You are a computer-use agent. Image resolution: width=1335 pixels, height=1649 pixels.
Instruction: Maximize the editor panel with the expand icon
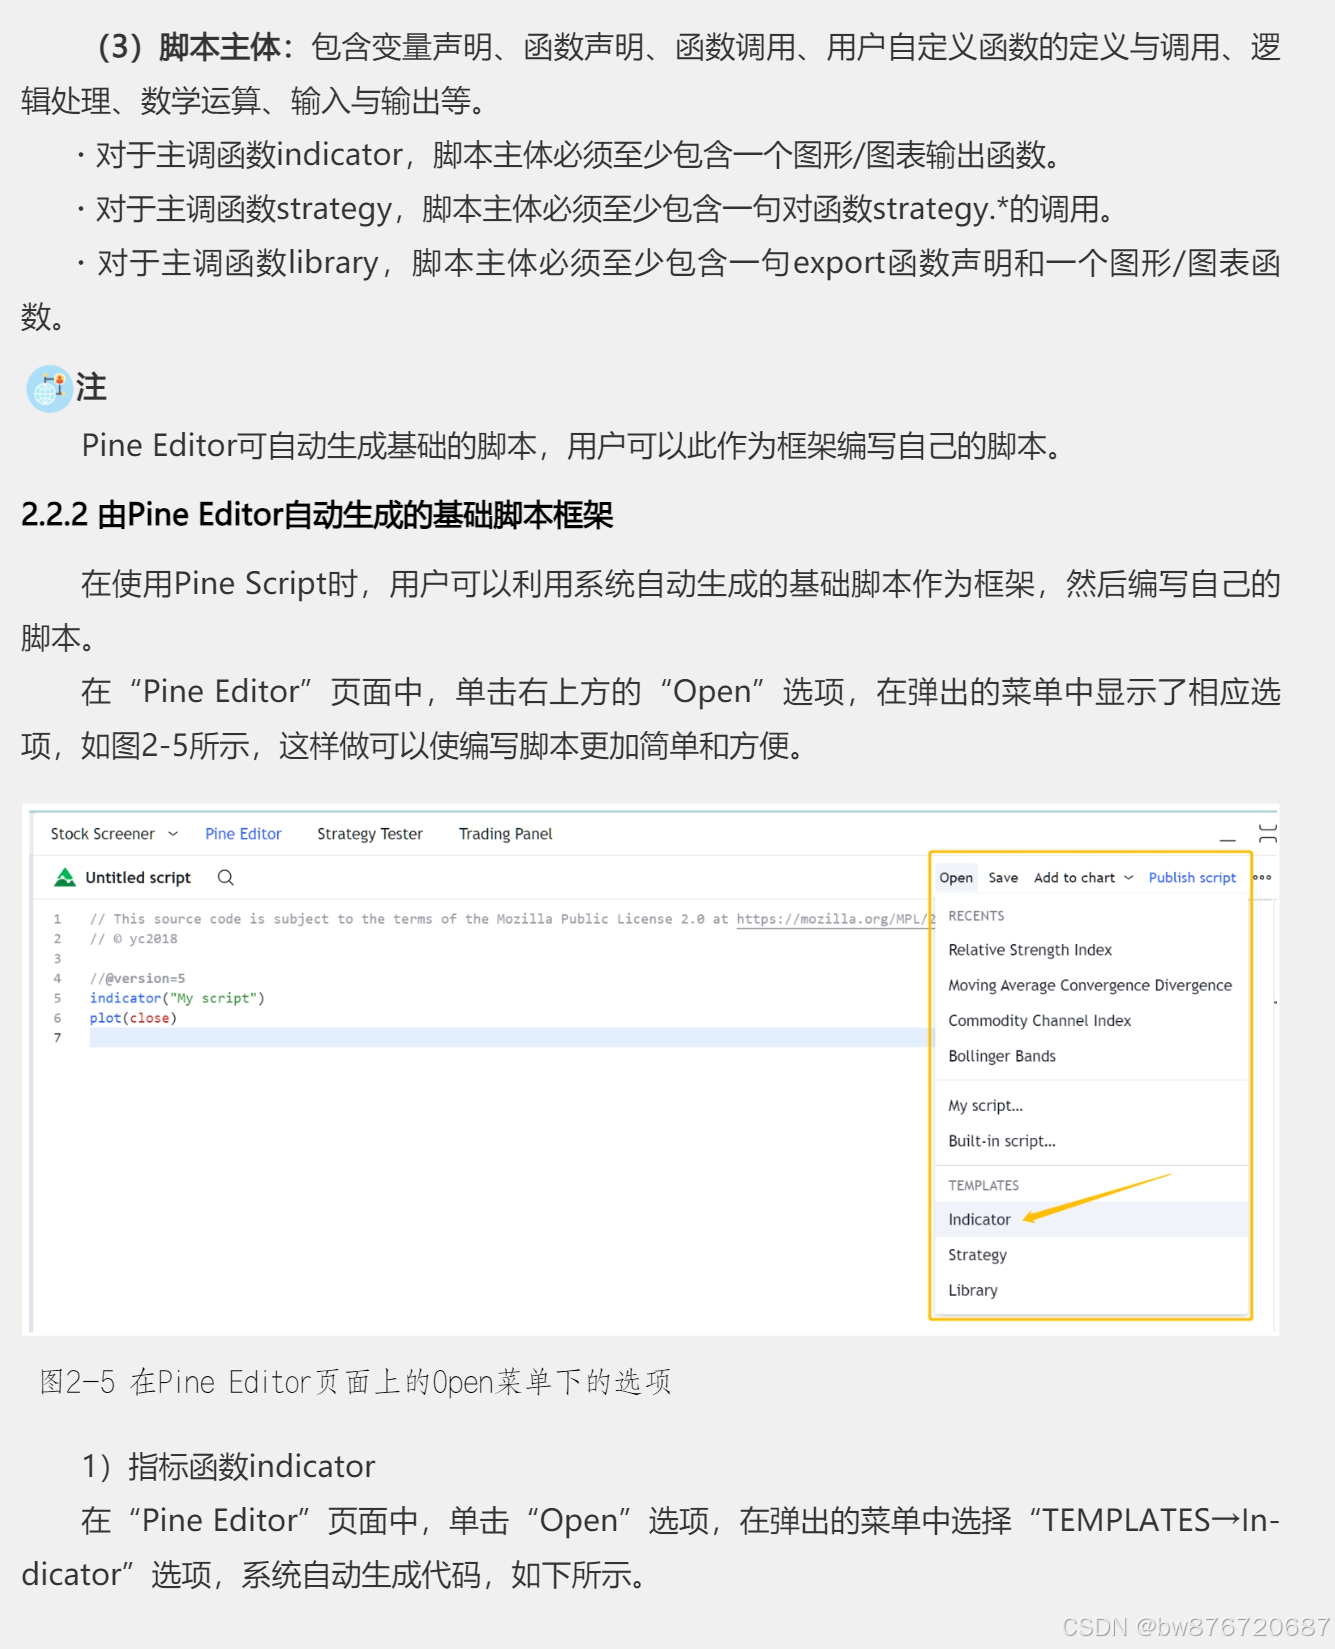1268,834
